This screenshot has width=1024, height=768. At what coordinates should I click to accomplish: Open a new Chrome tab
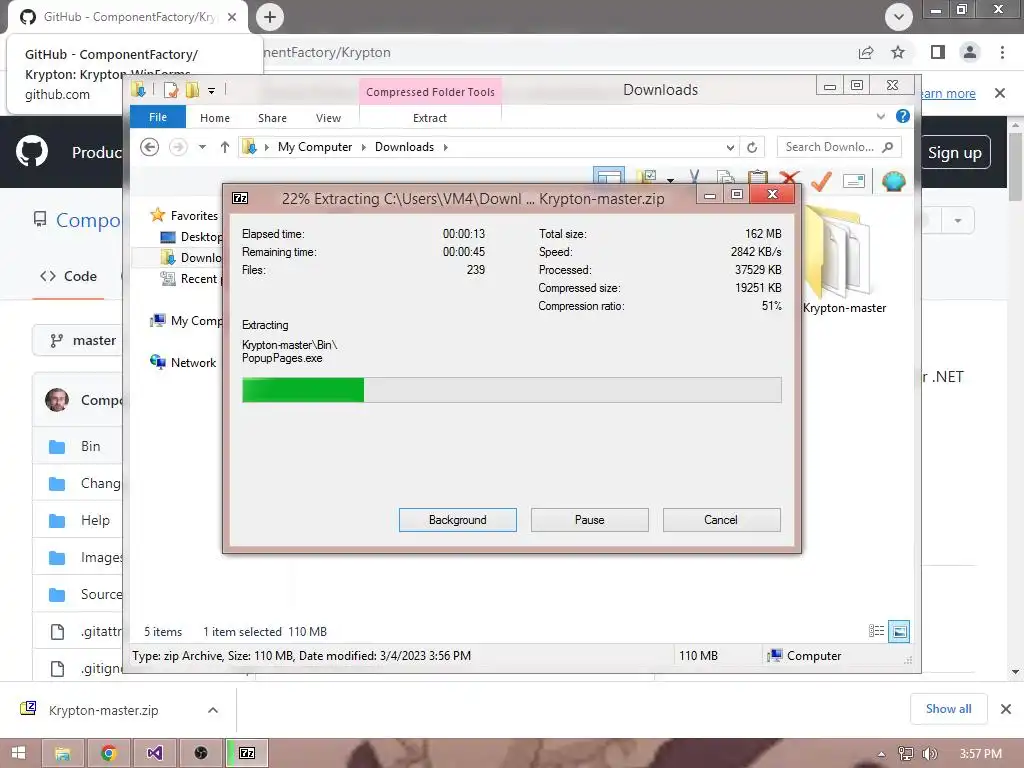click(x=270, y=17)
